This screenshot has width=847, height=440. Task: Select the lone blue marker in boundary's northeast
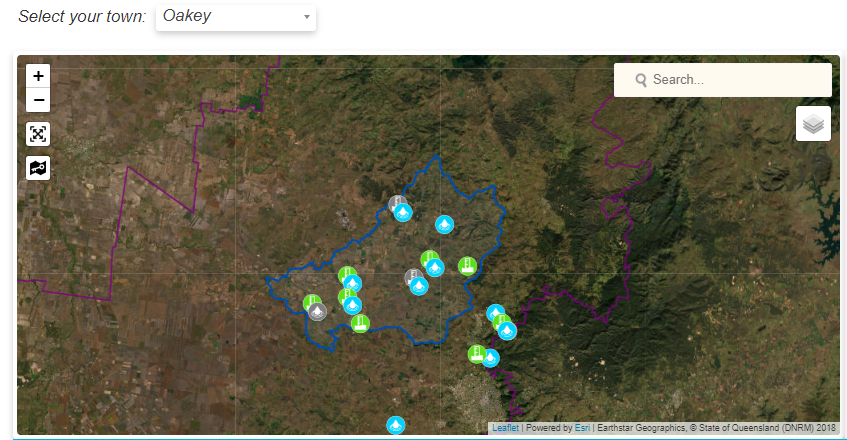point(445,224)
